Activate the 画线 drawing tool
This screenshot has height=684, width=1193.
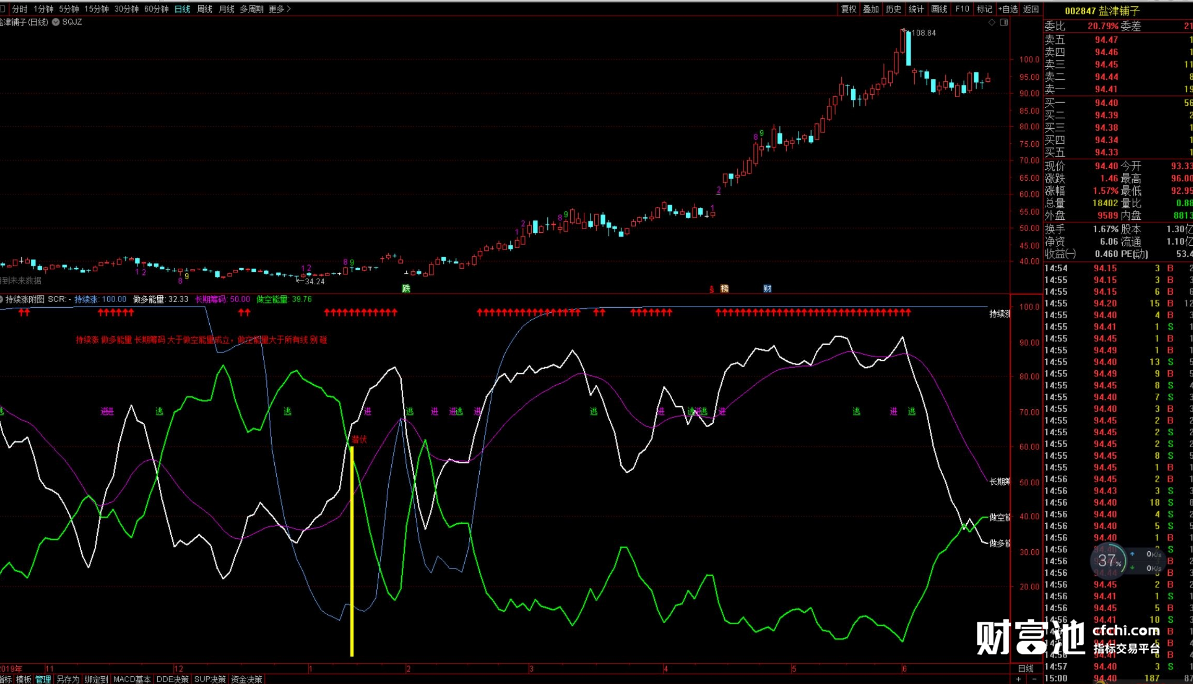940,9
